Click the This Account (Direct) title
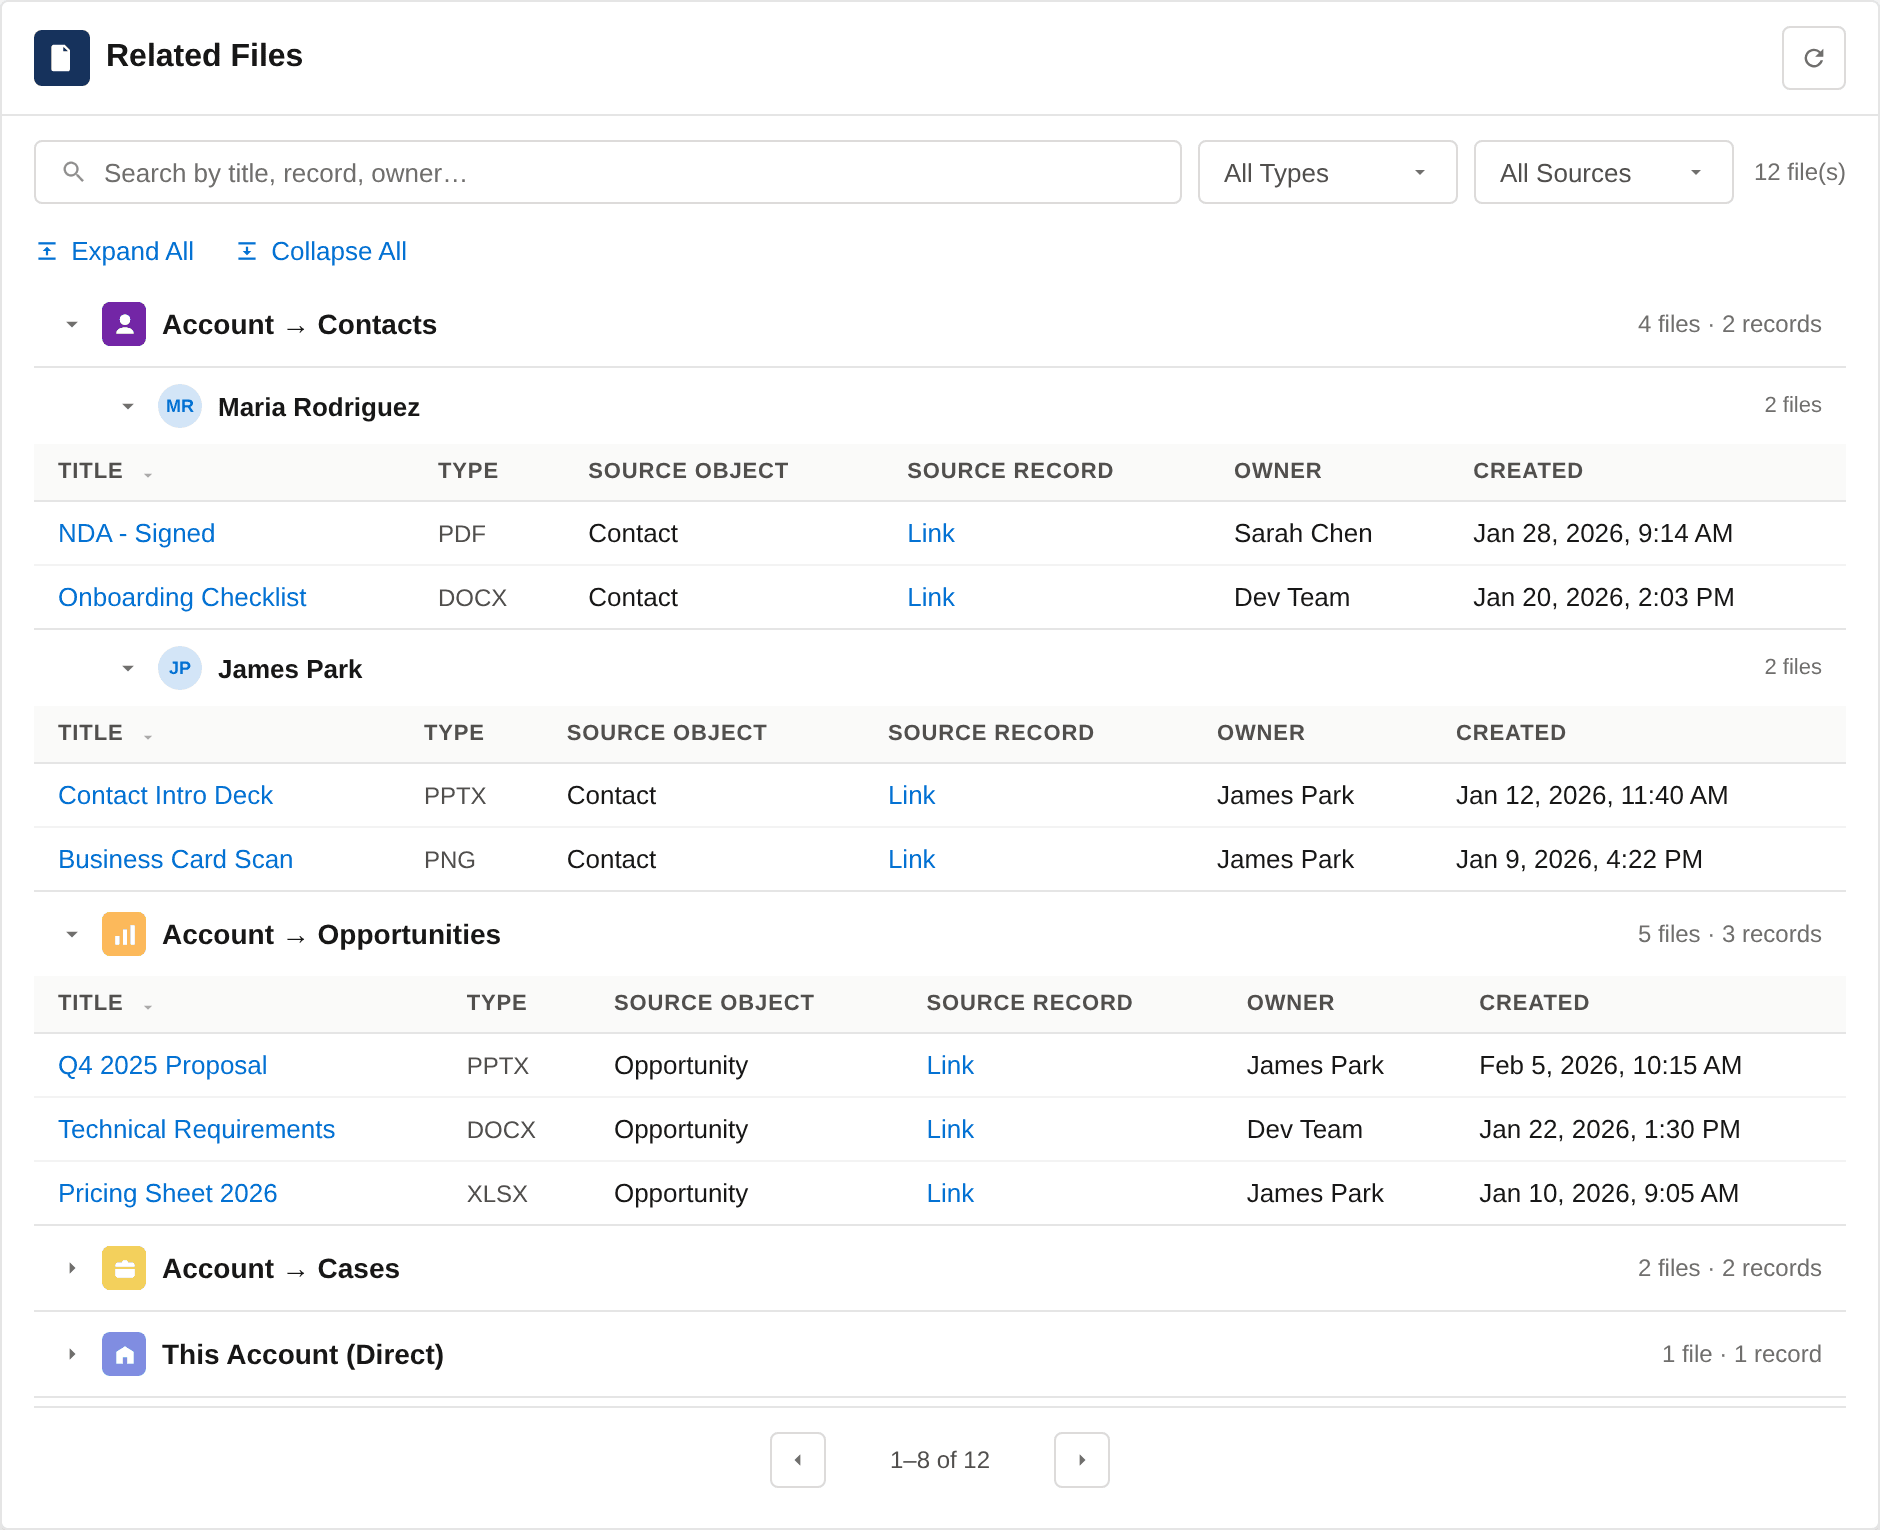Viewport: 1880px width, 1530px height. click(x=303, y=1354)
